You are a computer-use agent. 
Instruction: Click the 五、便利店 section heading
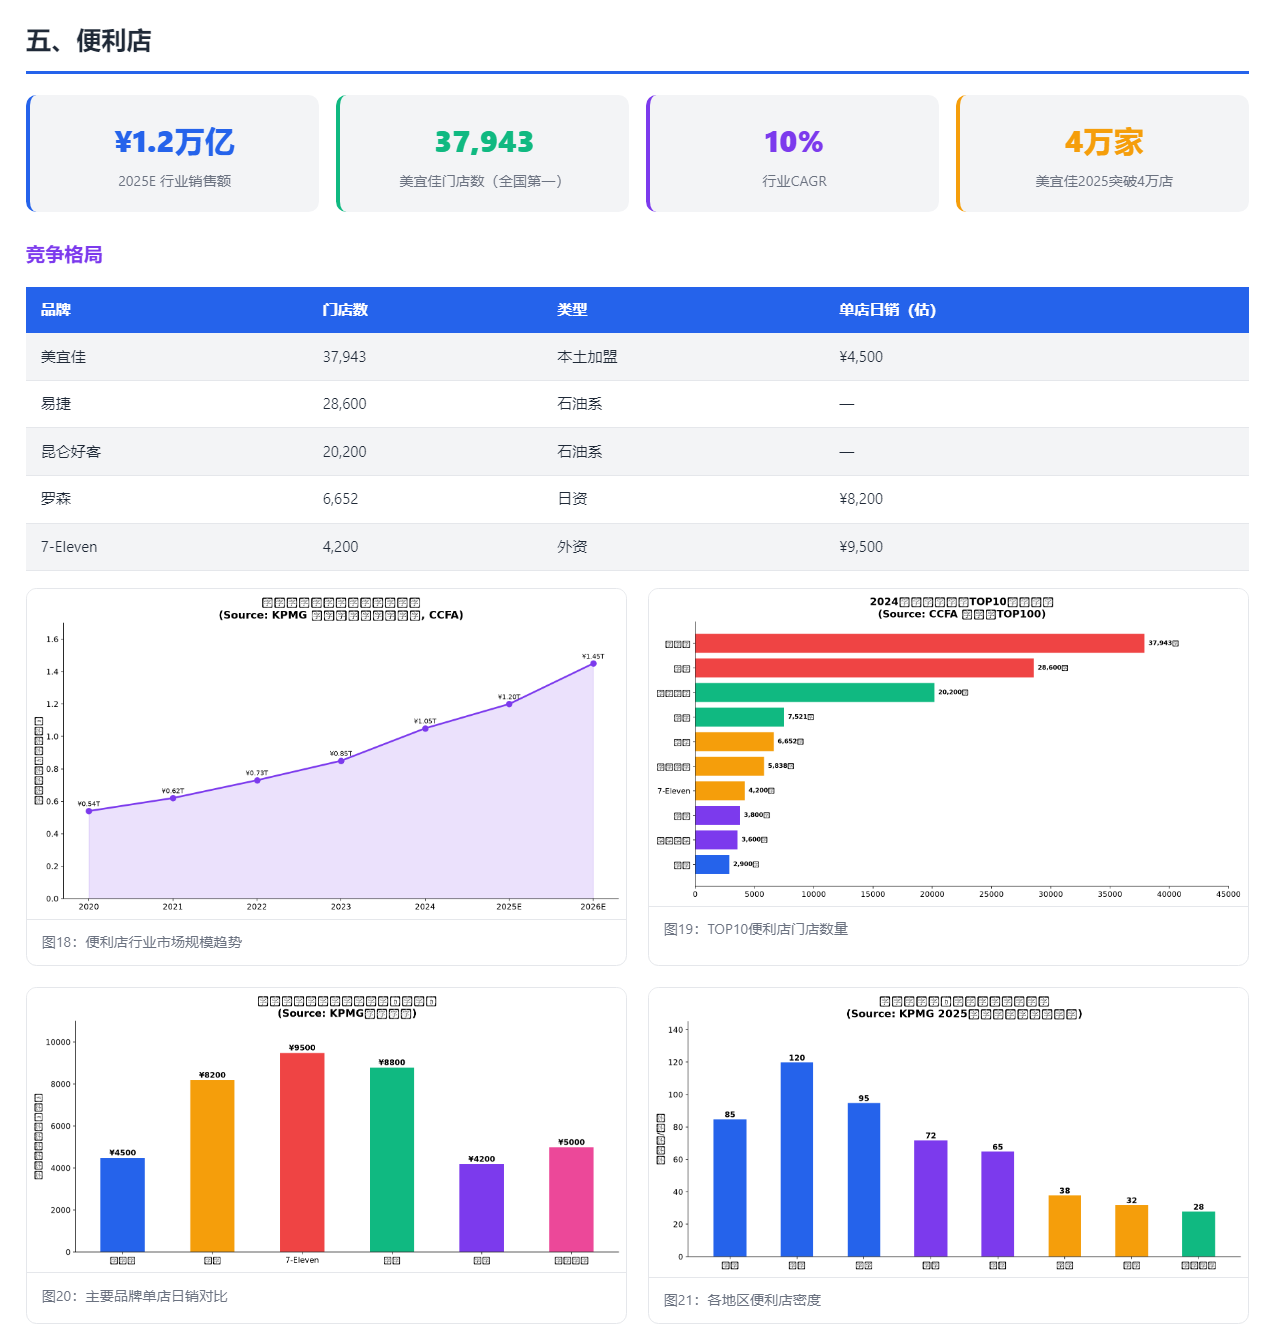[x=88, y=41]
